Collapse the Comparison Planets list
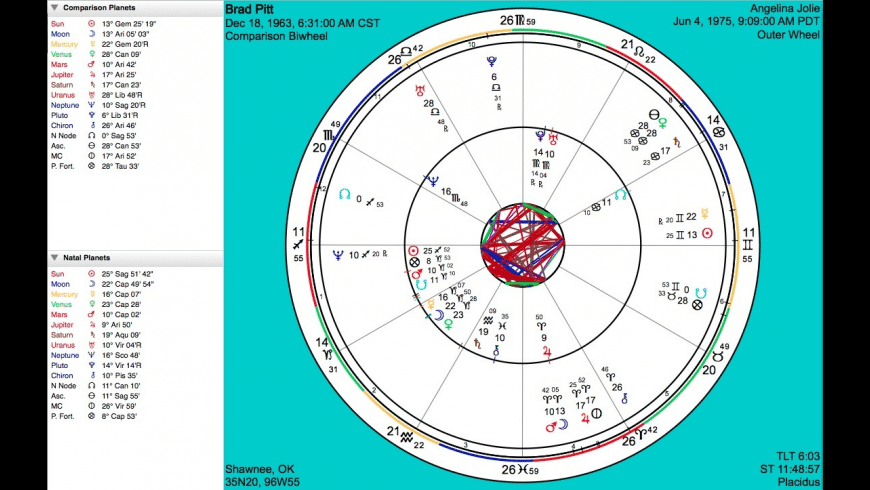The image size is (870, 490). point(54,8)
